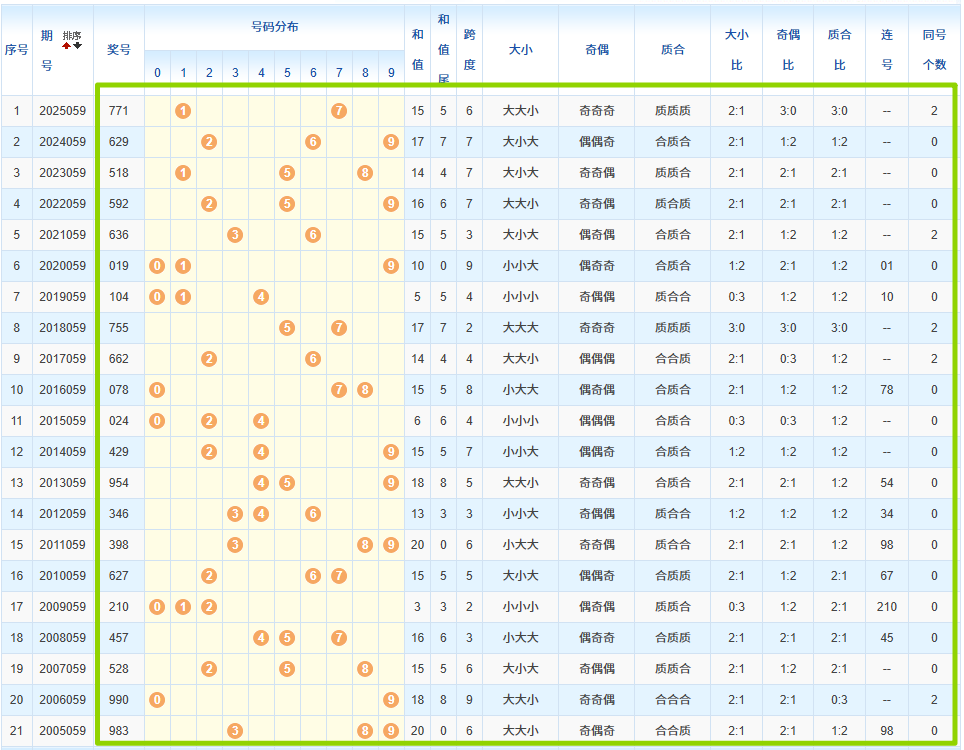Viewport: 964px width, 750px height.
Task: Click the 跨度 column header
Action: click(x=469, y=49)
